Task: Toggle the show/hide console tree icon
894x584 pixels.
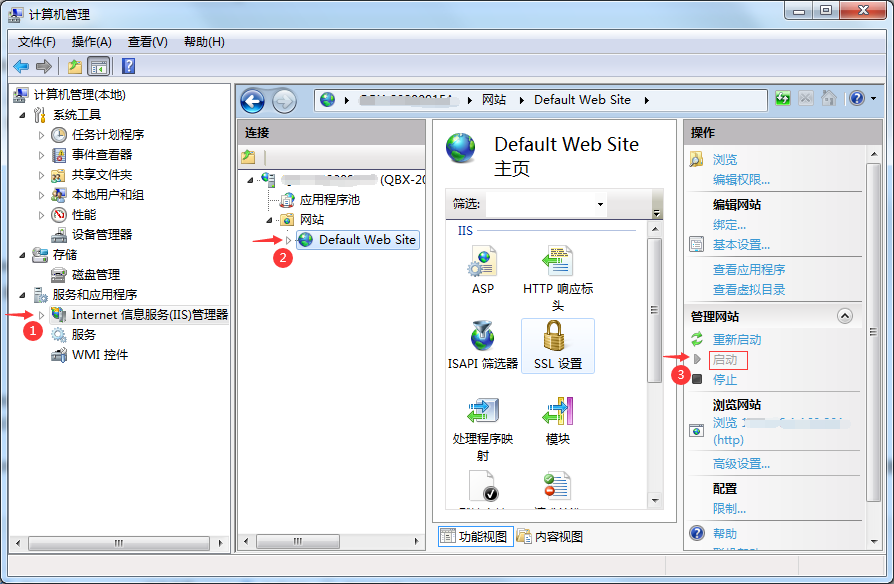Action: (99, 66)
